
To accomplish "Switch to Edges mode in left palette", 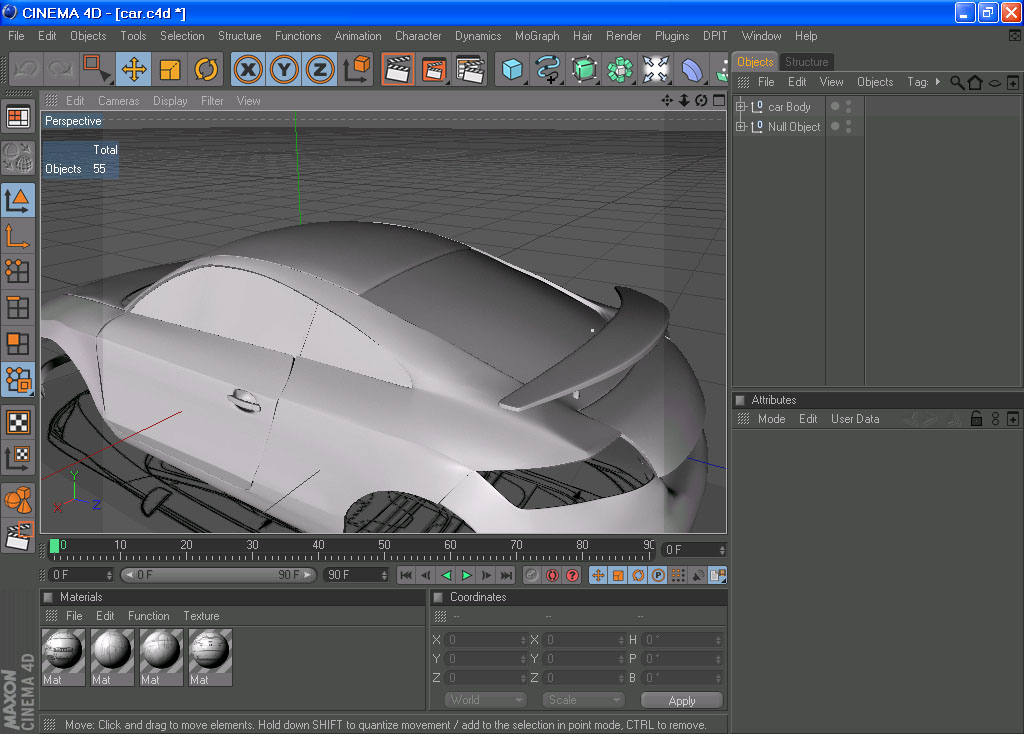I will pos(18,308).
